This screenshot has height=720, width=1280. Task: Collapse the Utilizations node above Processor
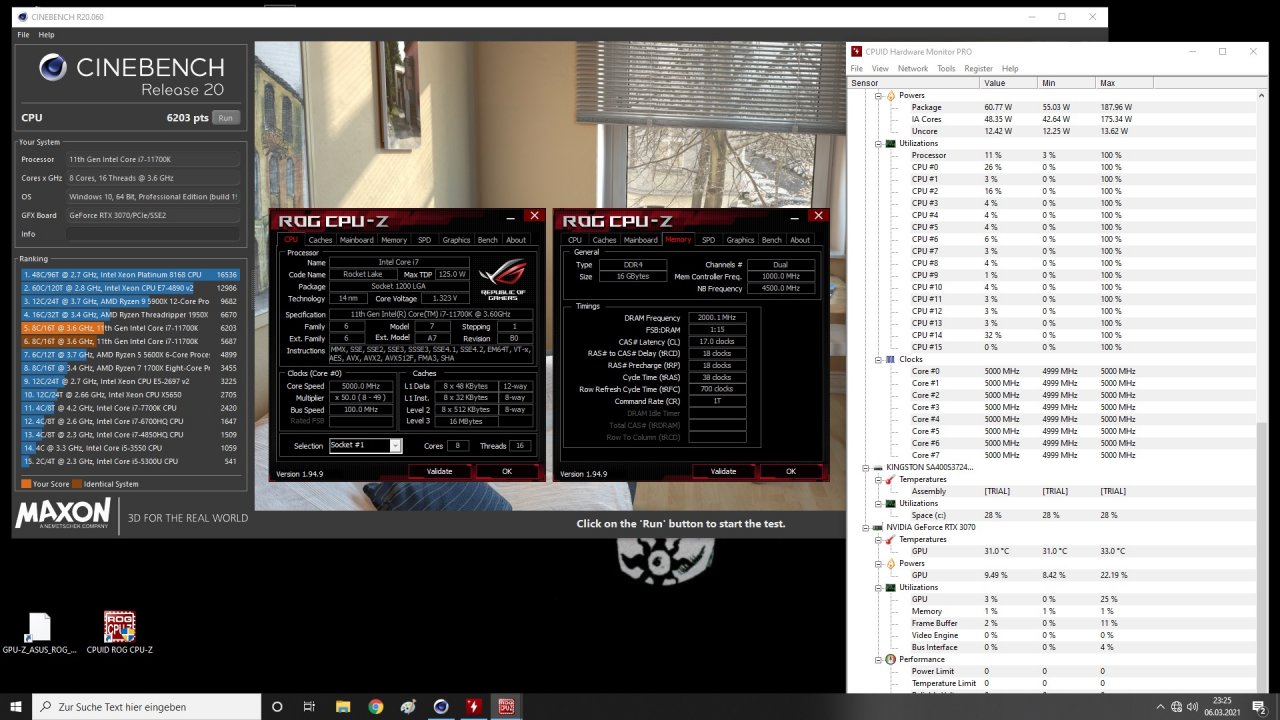(x=878, y=143)
